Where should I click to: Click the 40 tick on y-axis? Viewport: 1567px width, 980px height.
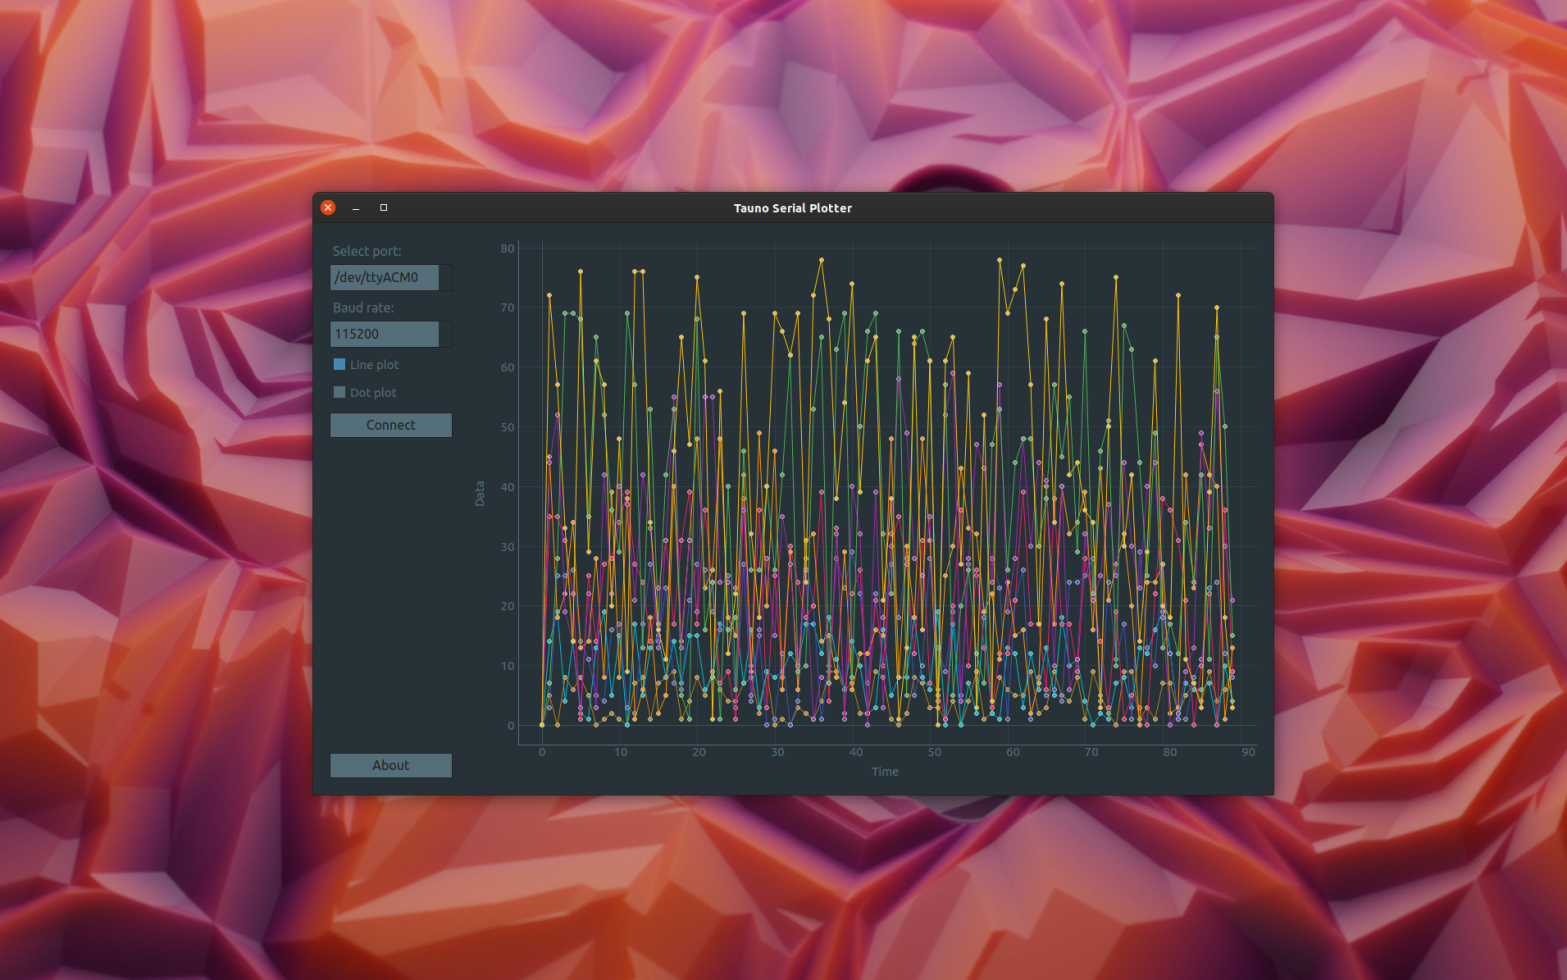click(x=508, y=487)
